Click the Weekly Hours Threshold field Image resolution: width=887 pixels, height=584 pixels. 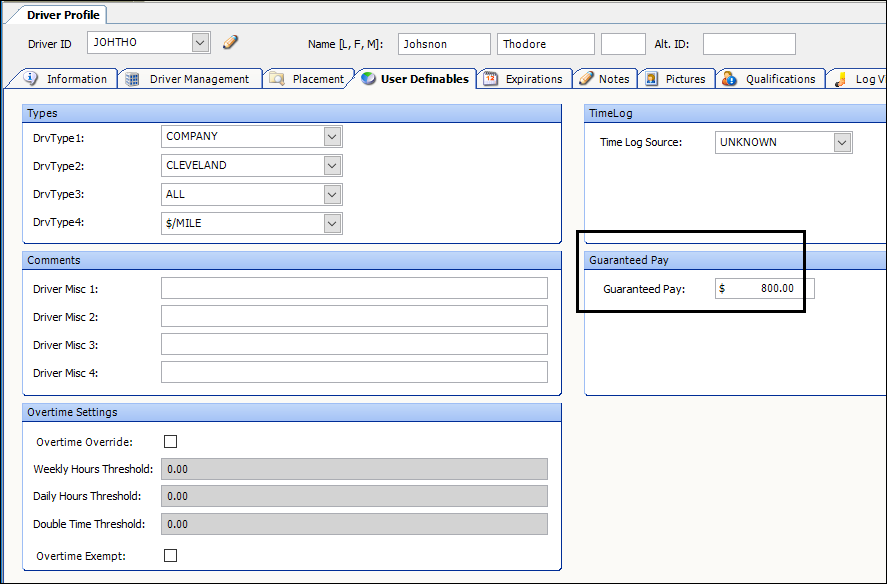[354, 469]
